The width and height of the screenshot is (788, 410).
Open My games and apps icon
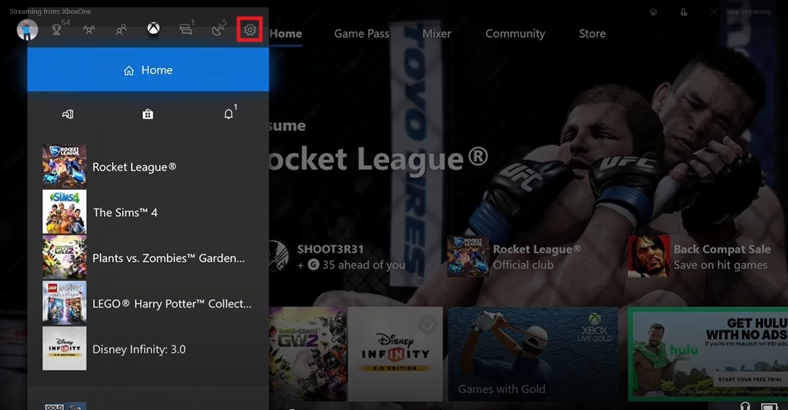click(x=67, y=115)
